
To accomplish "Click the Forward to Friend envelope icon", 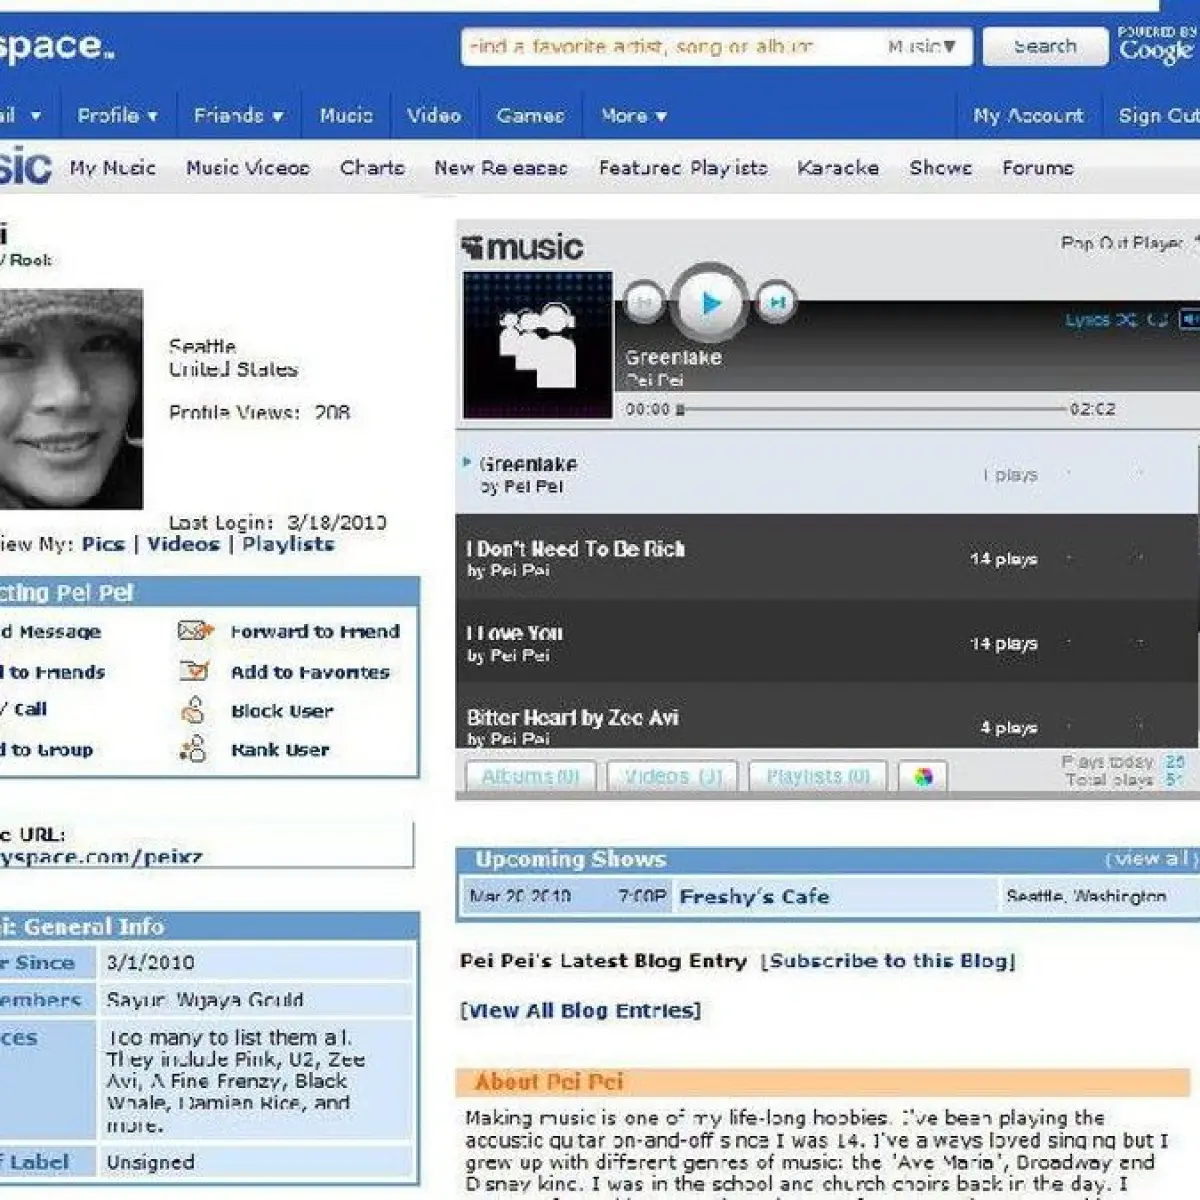I will pos(195,630).
